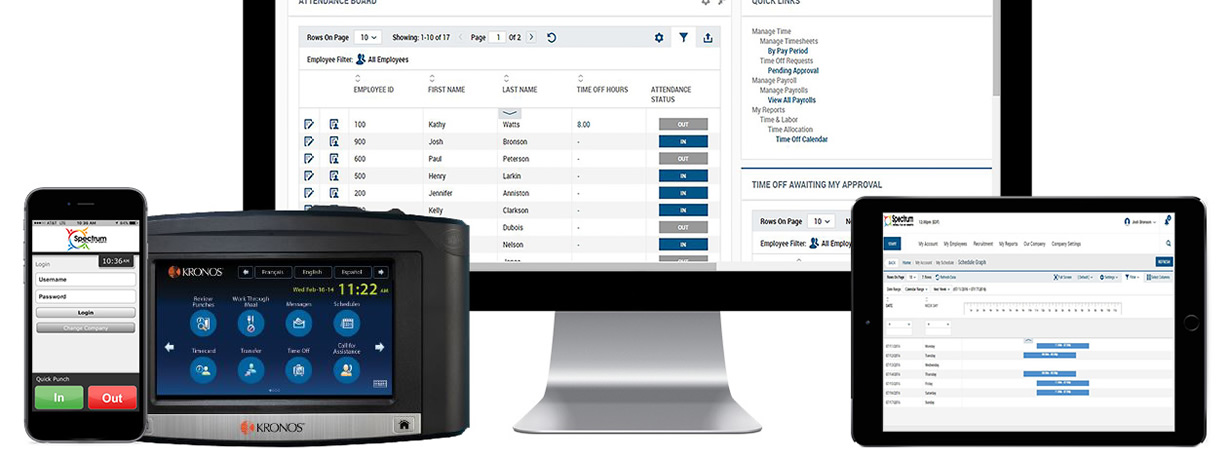Click the Password field on phone
Screen dimensions: 1230x460
tap(86, 297)
